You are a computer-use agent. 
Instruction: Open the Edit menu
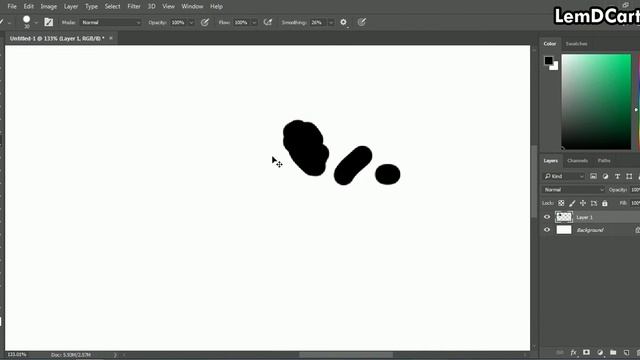29,7
